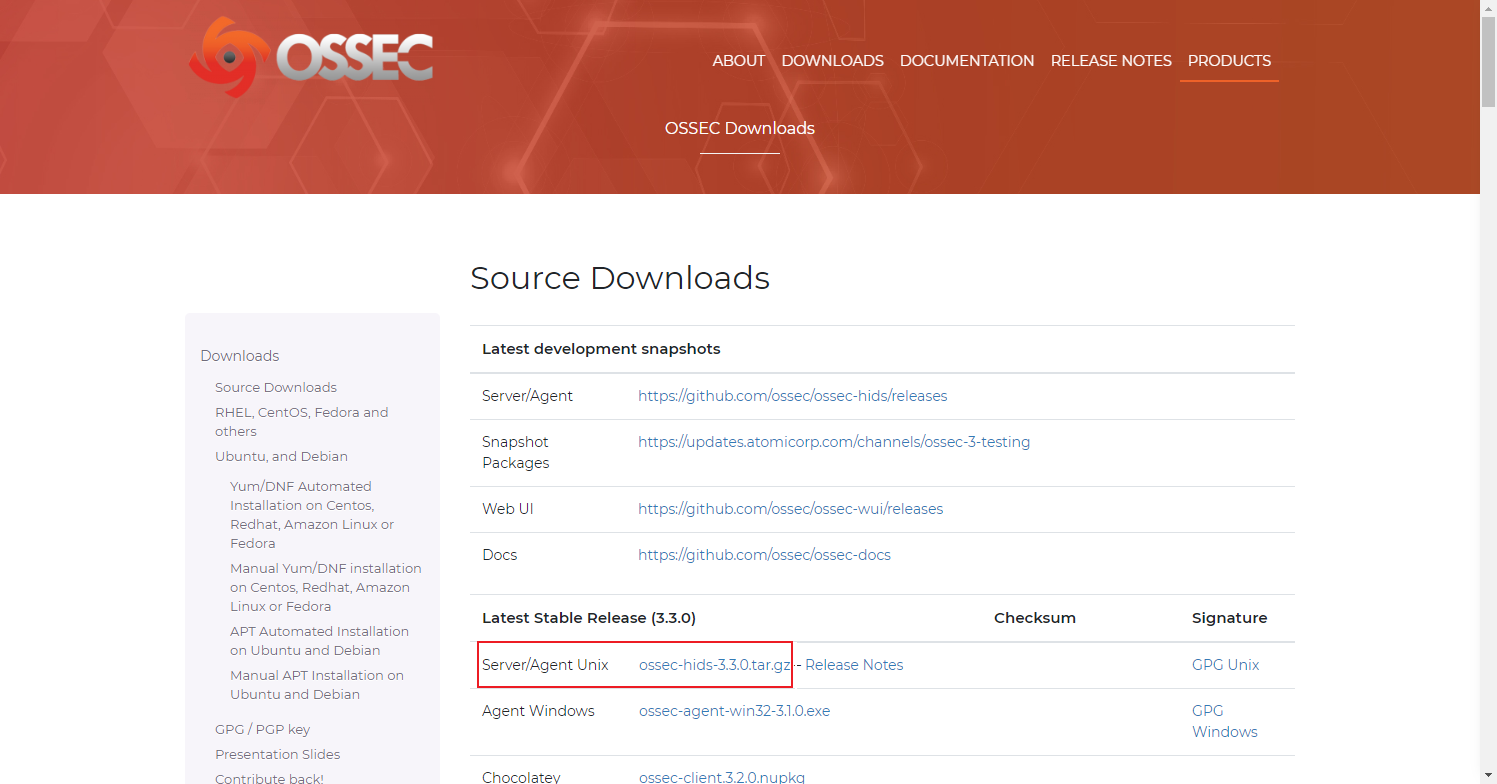This screenshot has width=1497, height=784.
Task: Open GPG / PGP key sidebar link
Action: (263, 729)
